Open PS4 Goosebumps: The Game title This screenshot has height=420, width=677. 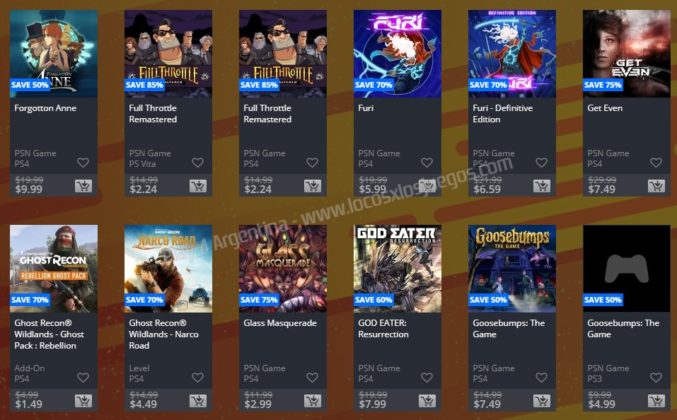point(509,328)
